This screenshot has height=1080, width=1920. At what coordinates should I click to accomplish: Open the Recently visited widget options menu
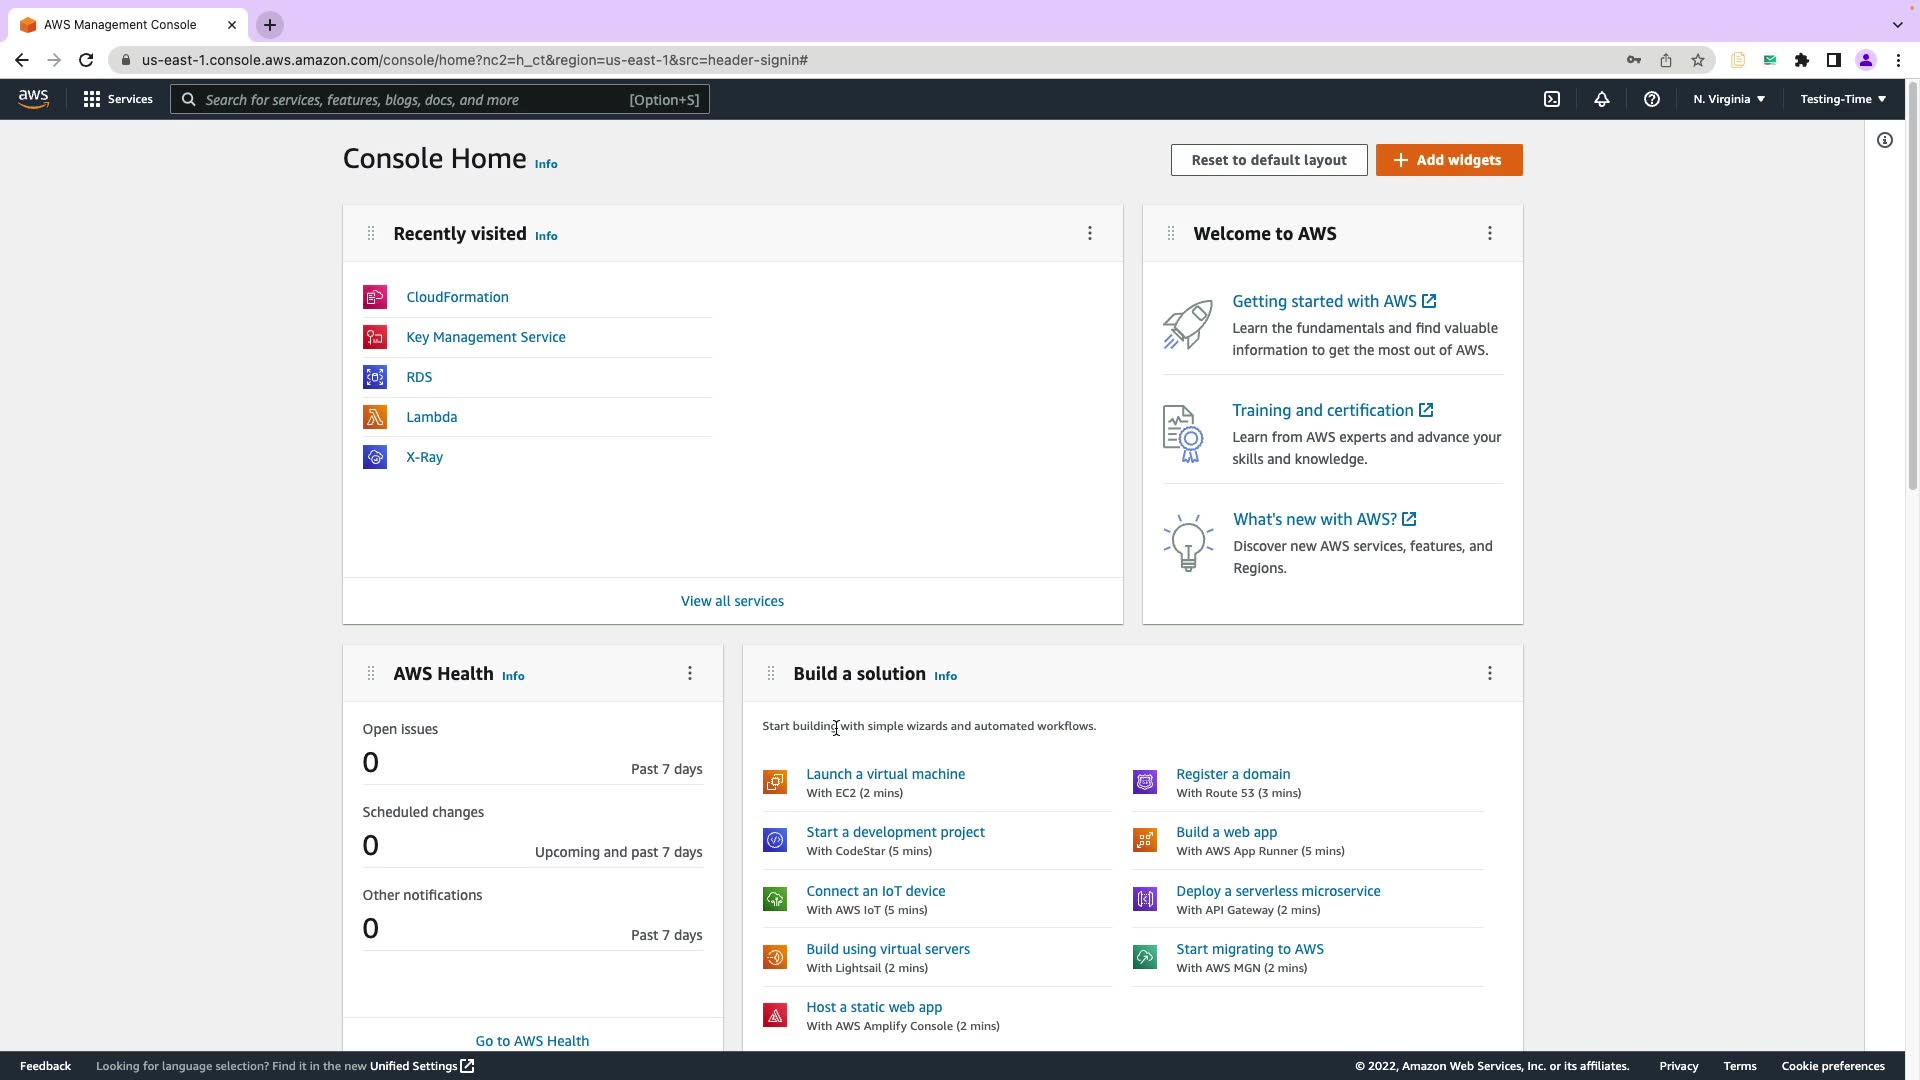point(1089,234)
